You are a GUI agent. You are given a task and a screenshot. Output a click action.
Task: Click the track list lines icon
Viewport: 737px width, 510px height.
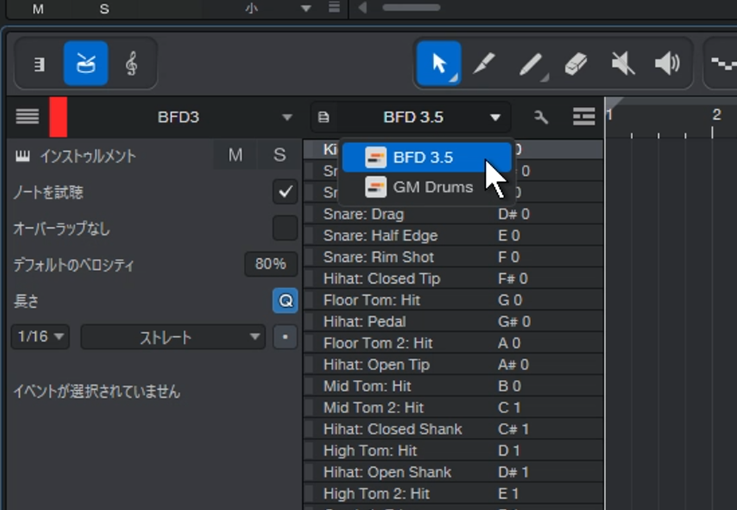(27, 117)
